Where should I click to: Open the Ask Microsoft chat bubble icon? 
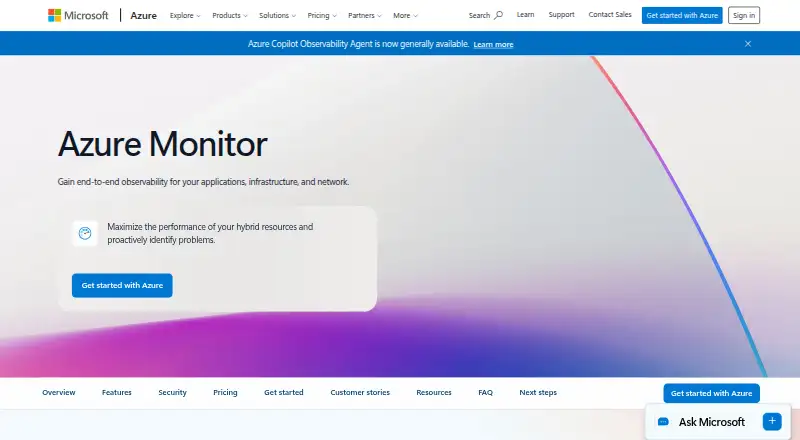tap(663, 422)
